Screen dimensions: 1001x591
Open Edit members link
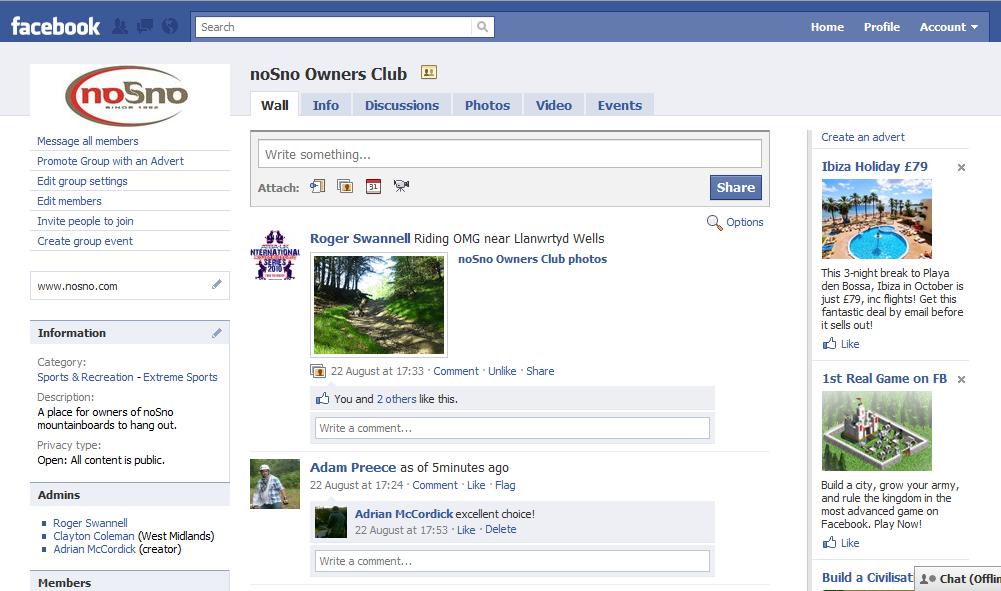pos(69,201)
